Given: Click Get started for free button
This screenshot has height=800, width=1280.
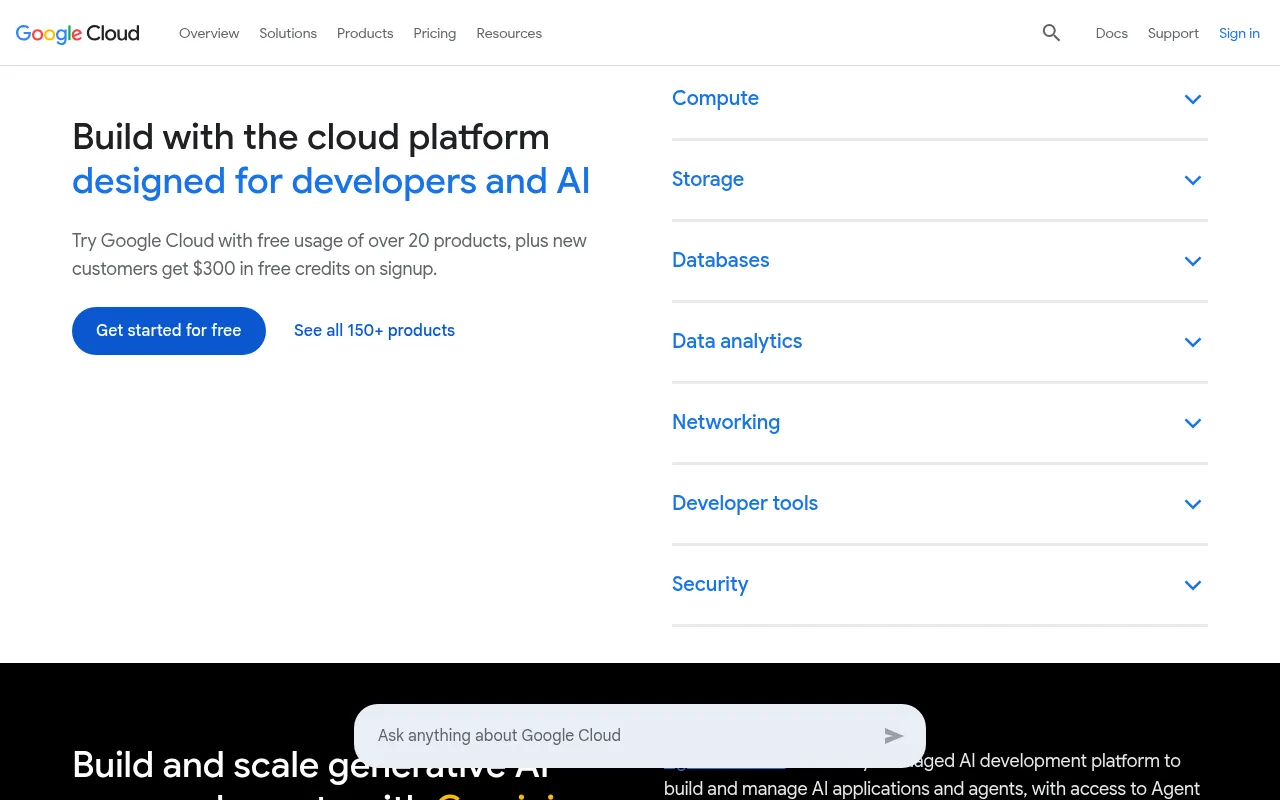Looking at the screenshot, I should [169, 331].
